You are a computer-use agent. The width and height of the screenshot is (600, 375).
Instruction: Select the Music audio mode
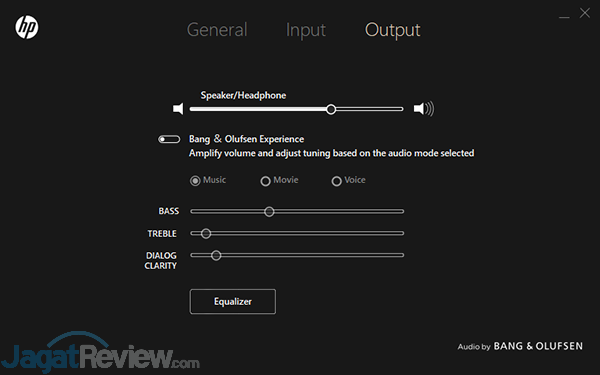208,180
